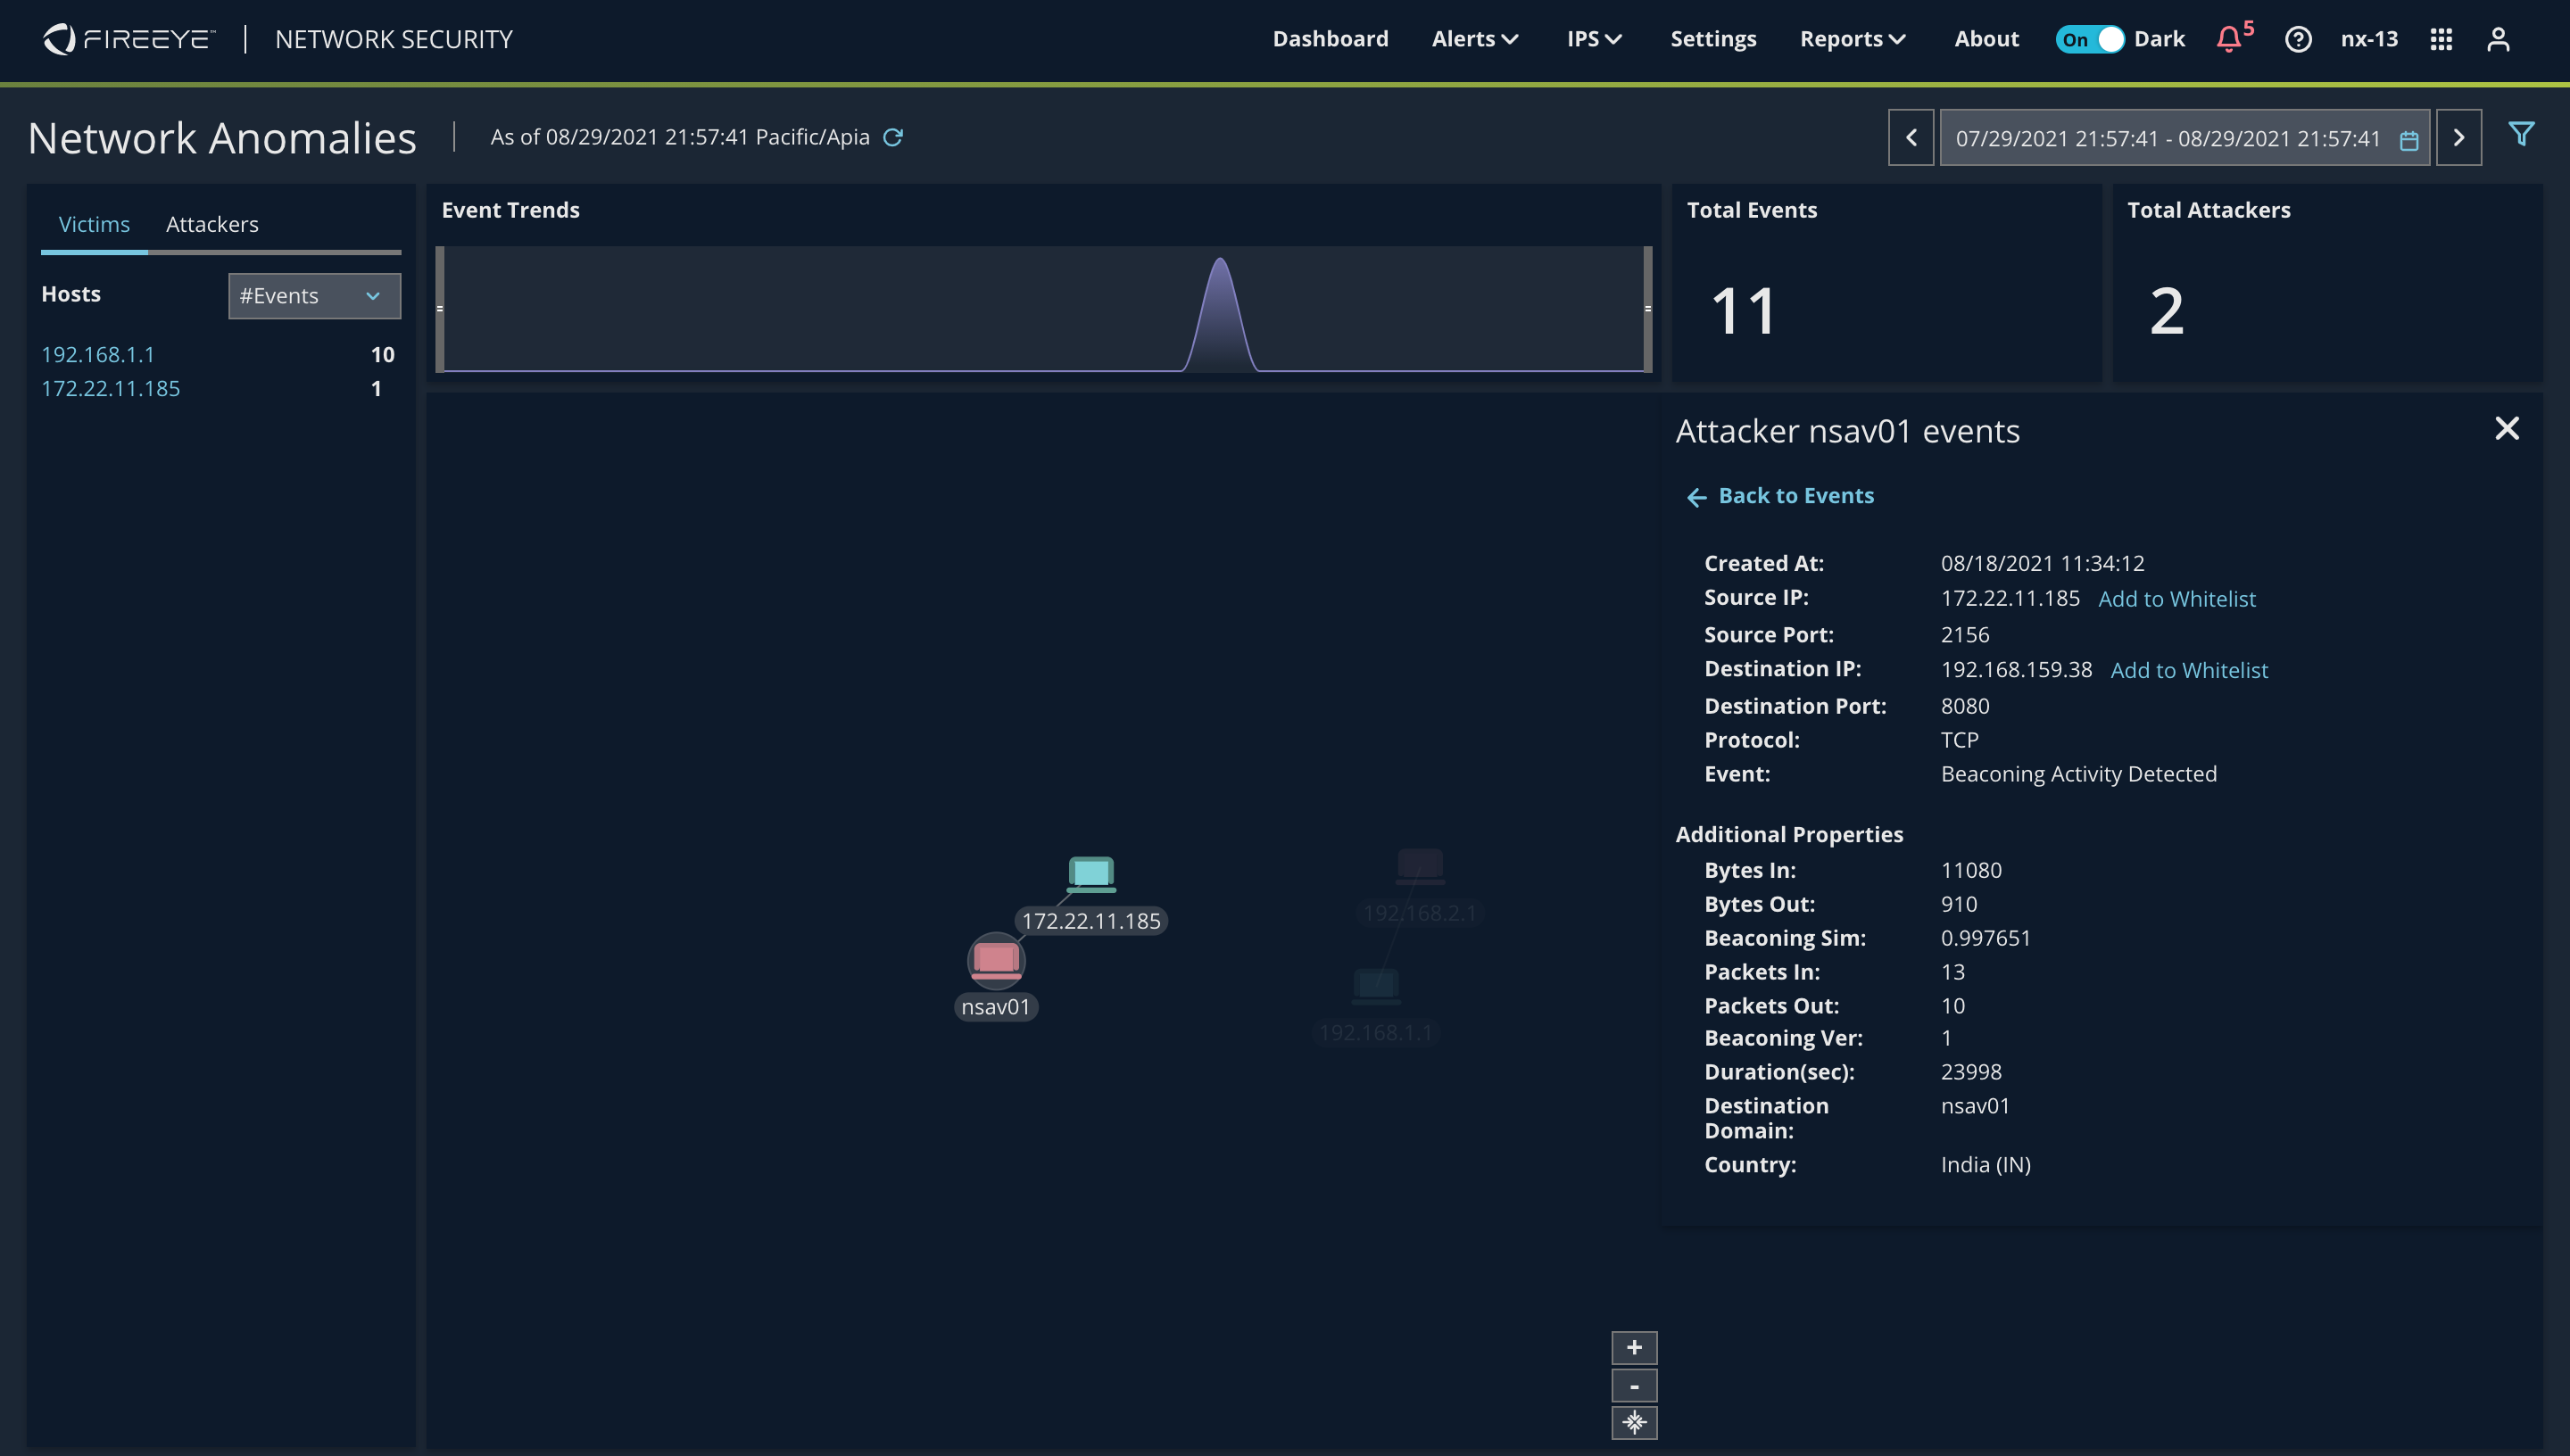Screen dimensions: 2570x1456
Task: Expand the Reports menu
Action: pos(1852,39)
